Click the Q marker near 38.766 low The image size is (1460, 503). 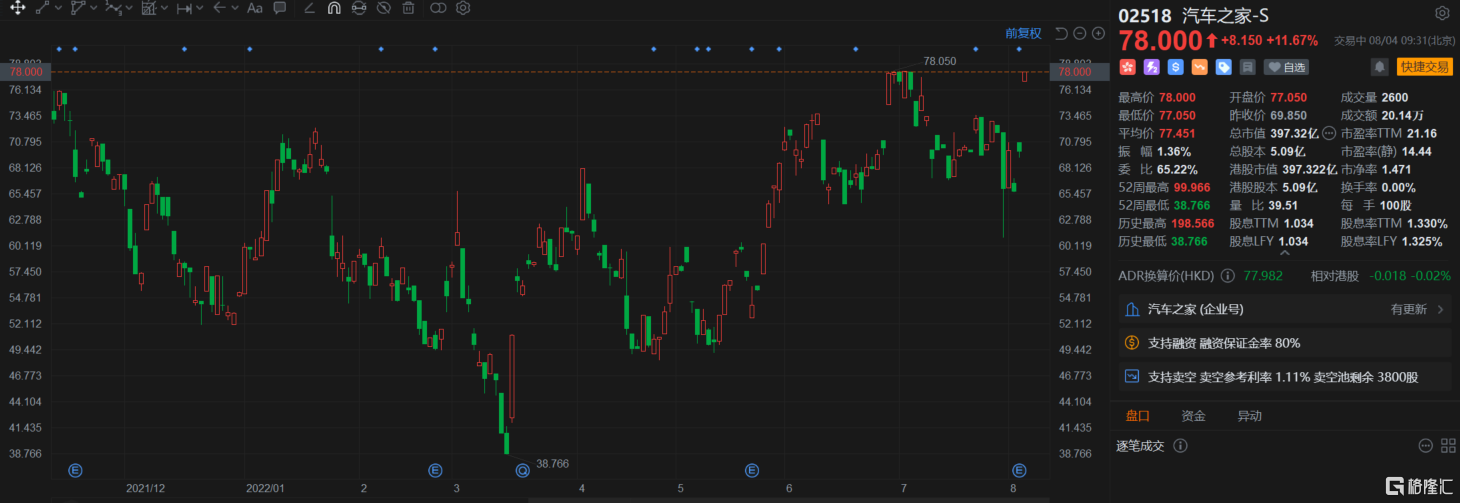click(522, 470)
